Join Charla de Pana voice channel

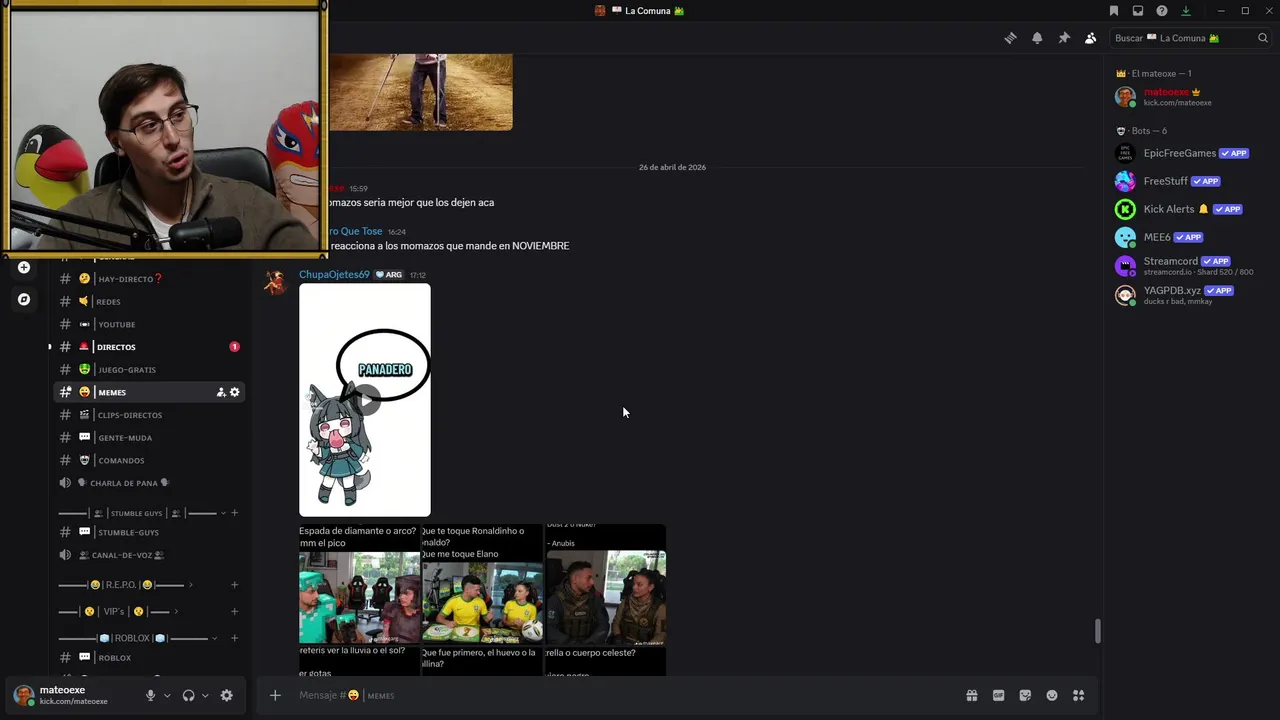[150, 483]
